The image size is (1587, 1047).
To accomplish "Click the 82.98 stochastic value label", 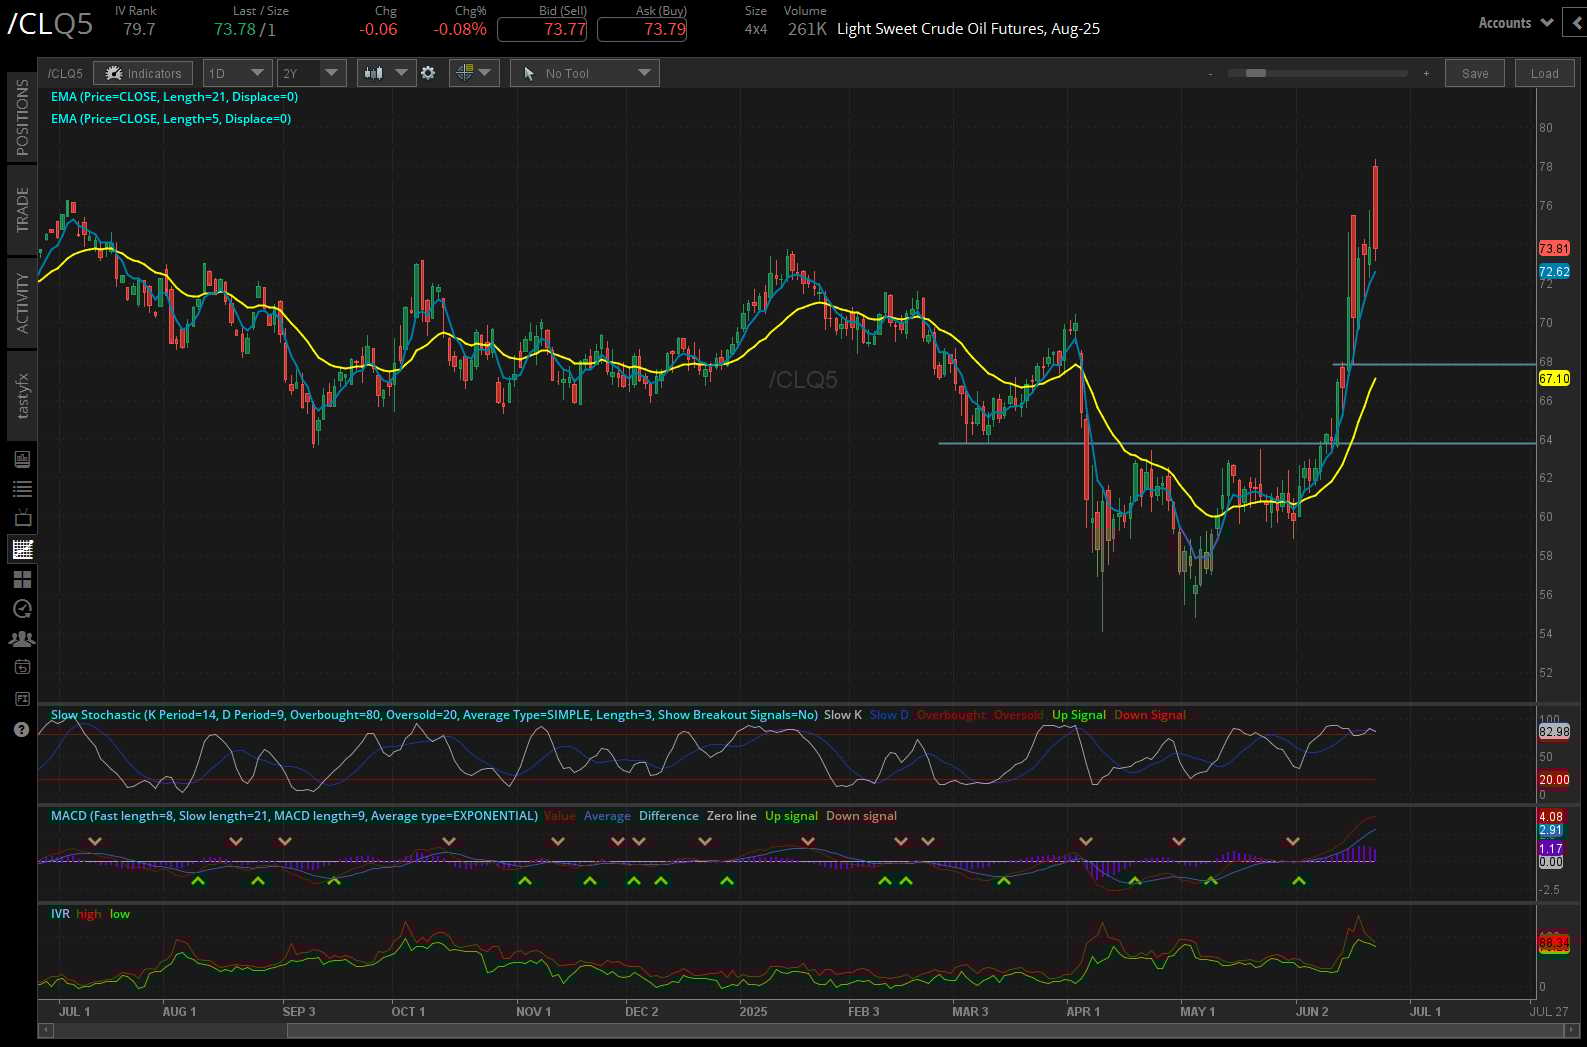I will [1554, 732].
